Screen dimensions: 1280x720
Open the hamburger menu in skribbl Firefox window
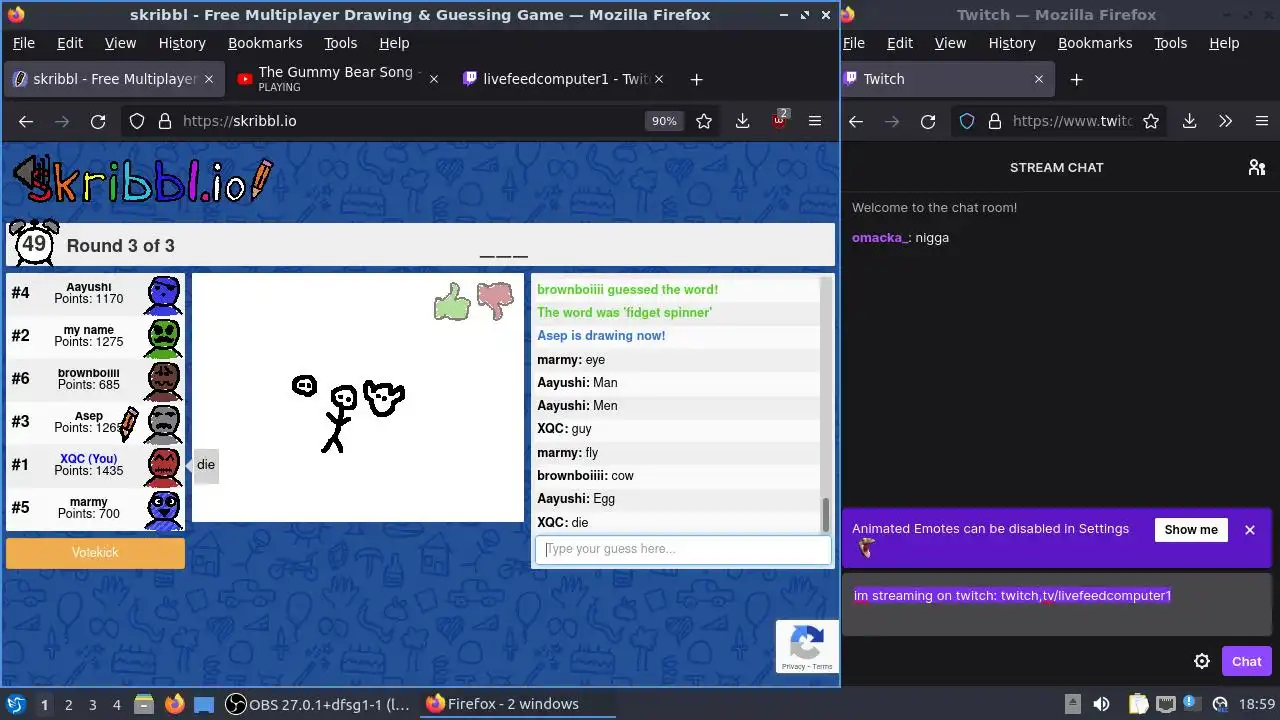coord(815,121)
